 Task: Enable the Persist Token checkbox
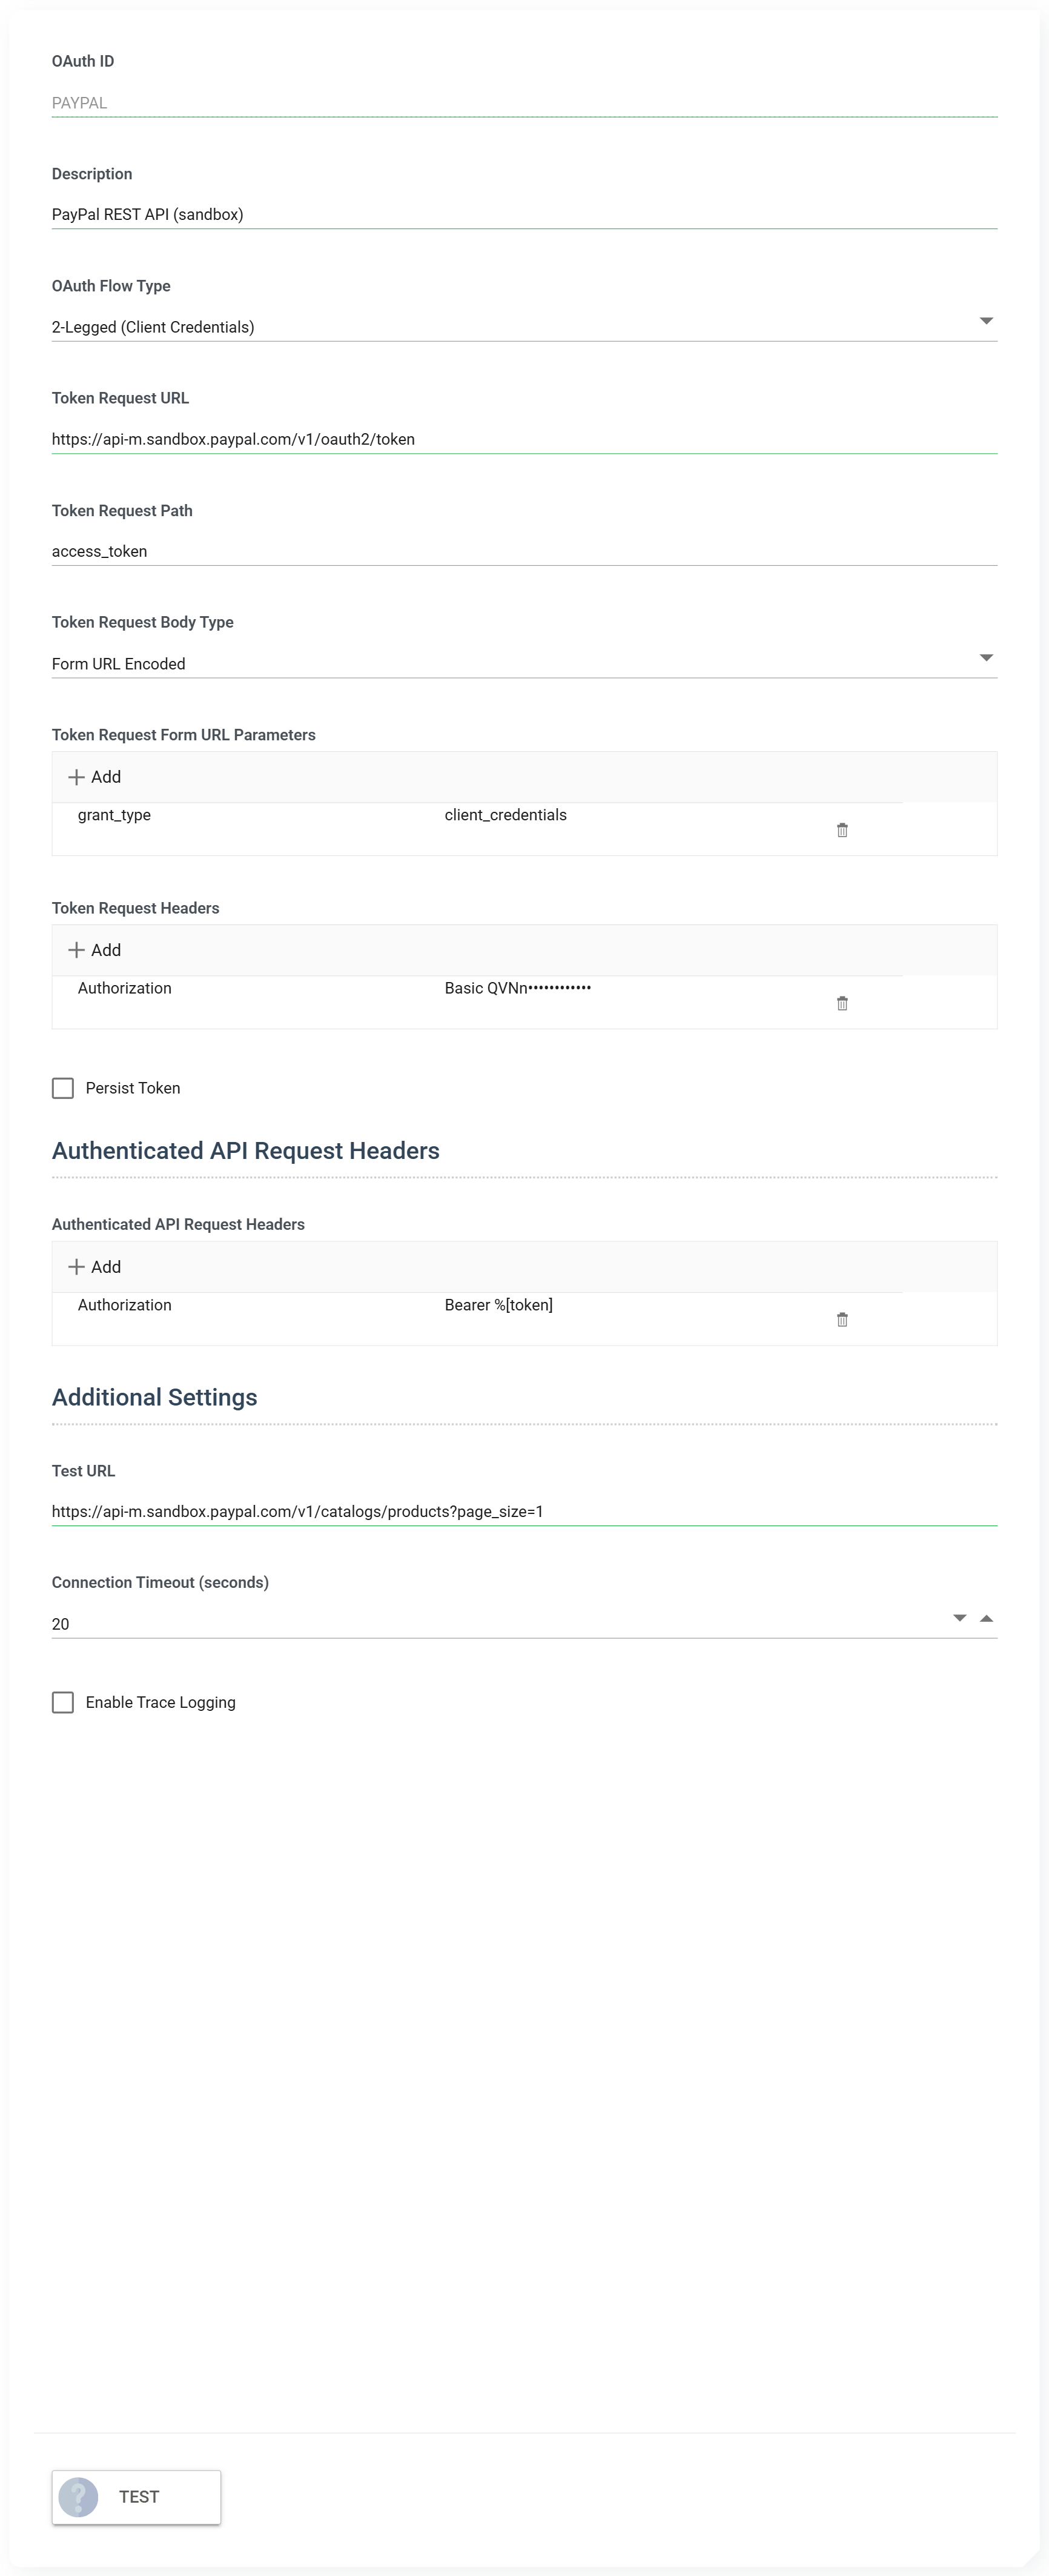(63, 1088)
